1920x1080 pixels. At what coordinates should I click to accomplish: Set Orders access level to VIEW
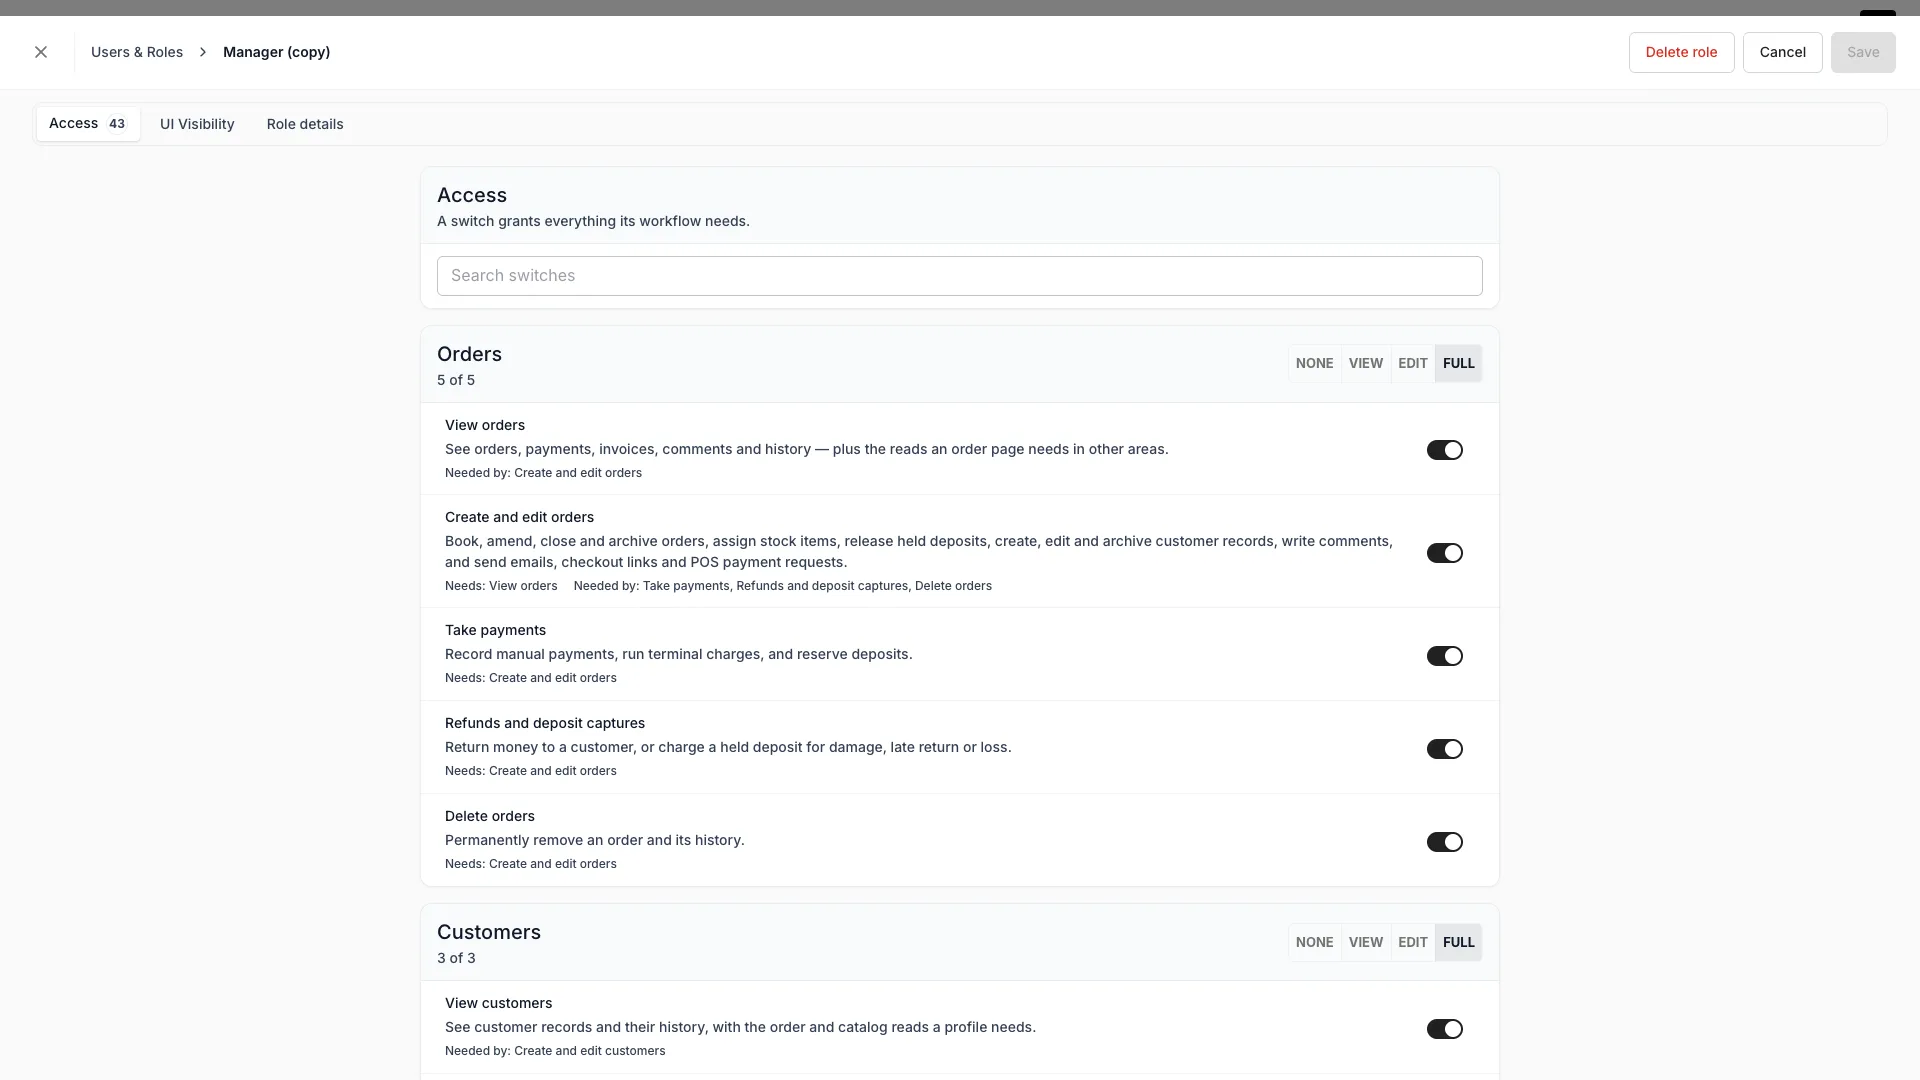coord(1365,364)
